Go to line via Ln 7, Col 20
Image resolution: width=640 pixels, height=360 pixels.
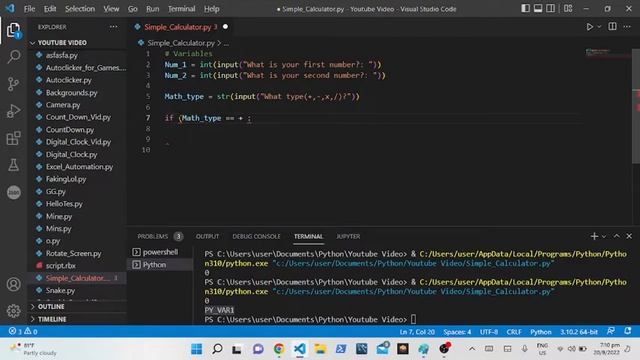point(417,332)
